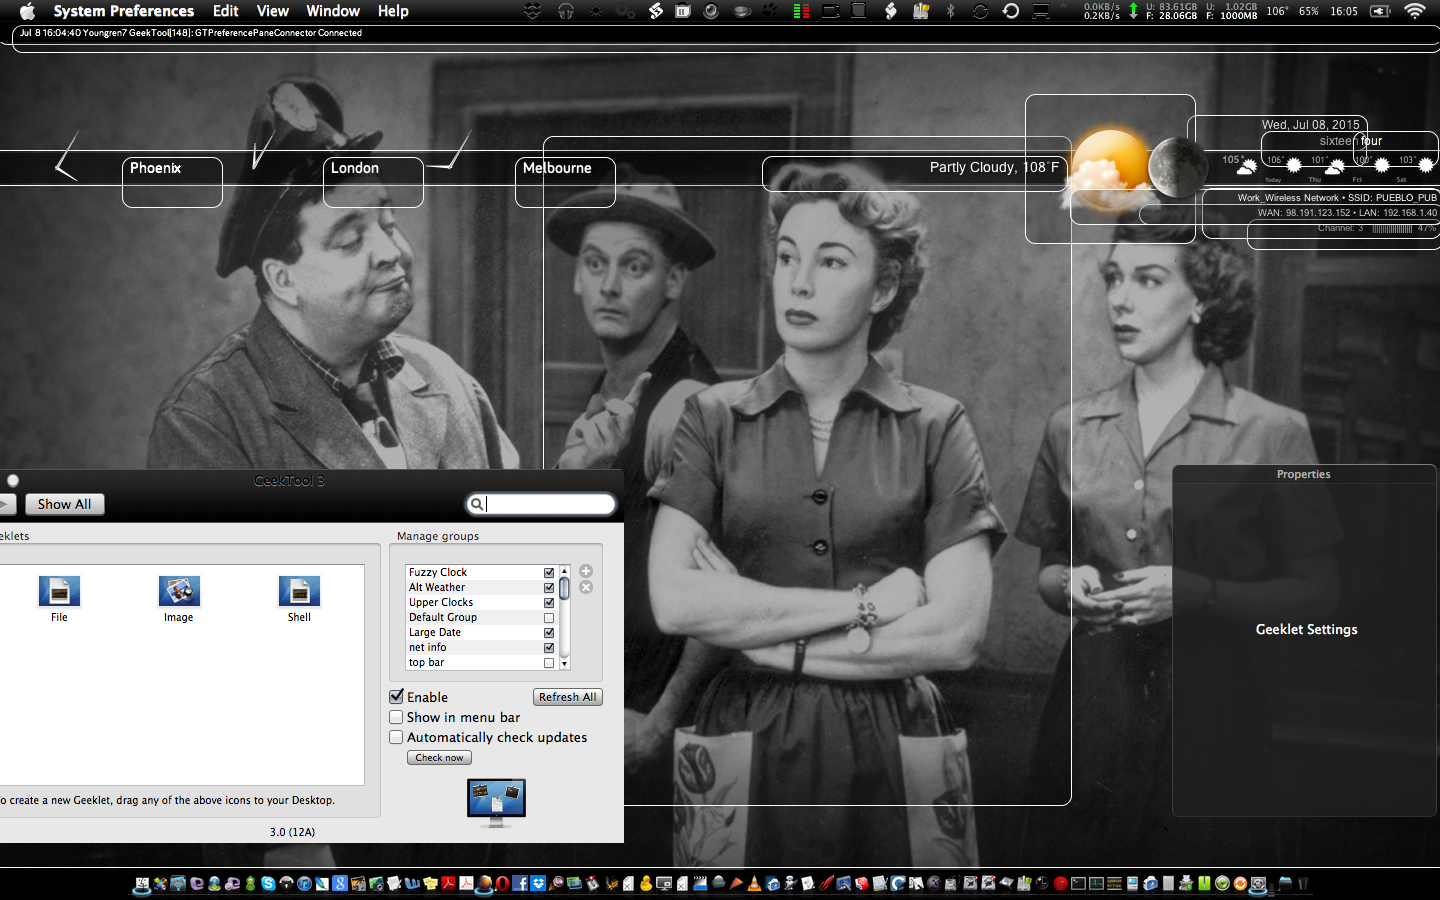Click the headphones menu bar icon

coord(566,11)
